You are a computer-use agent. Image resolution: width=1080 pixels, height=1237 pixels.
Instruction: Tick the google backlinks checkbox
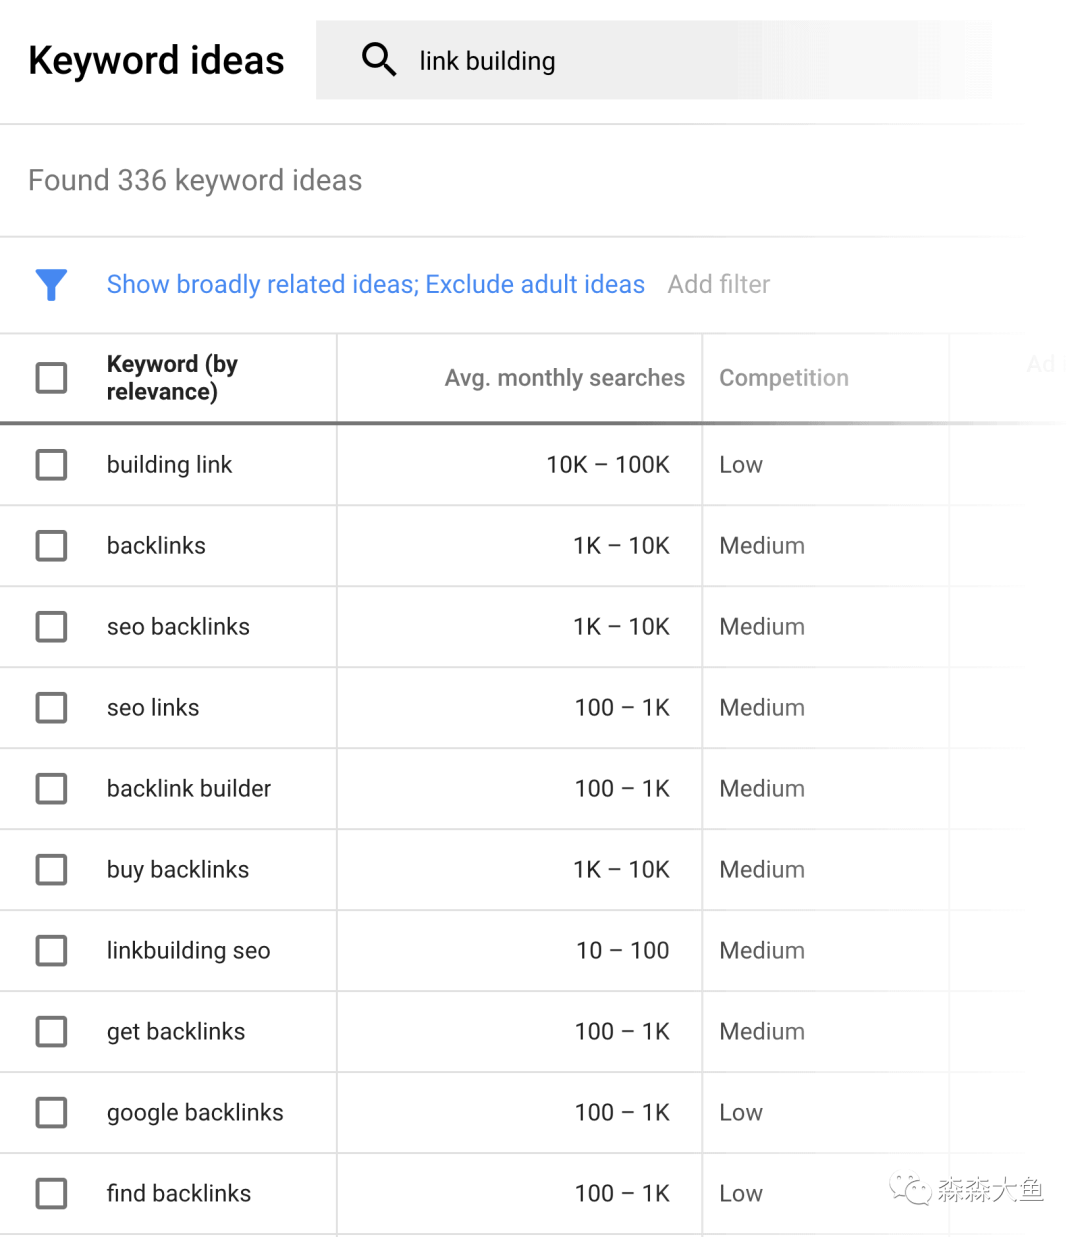coord(51,1113)
